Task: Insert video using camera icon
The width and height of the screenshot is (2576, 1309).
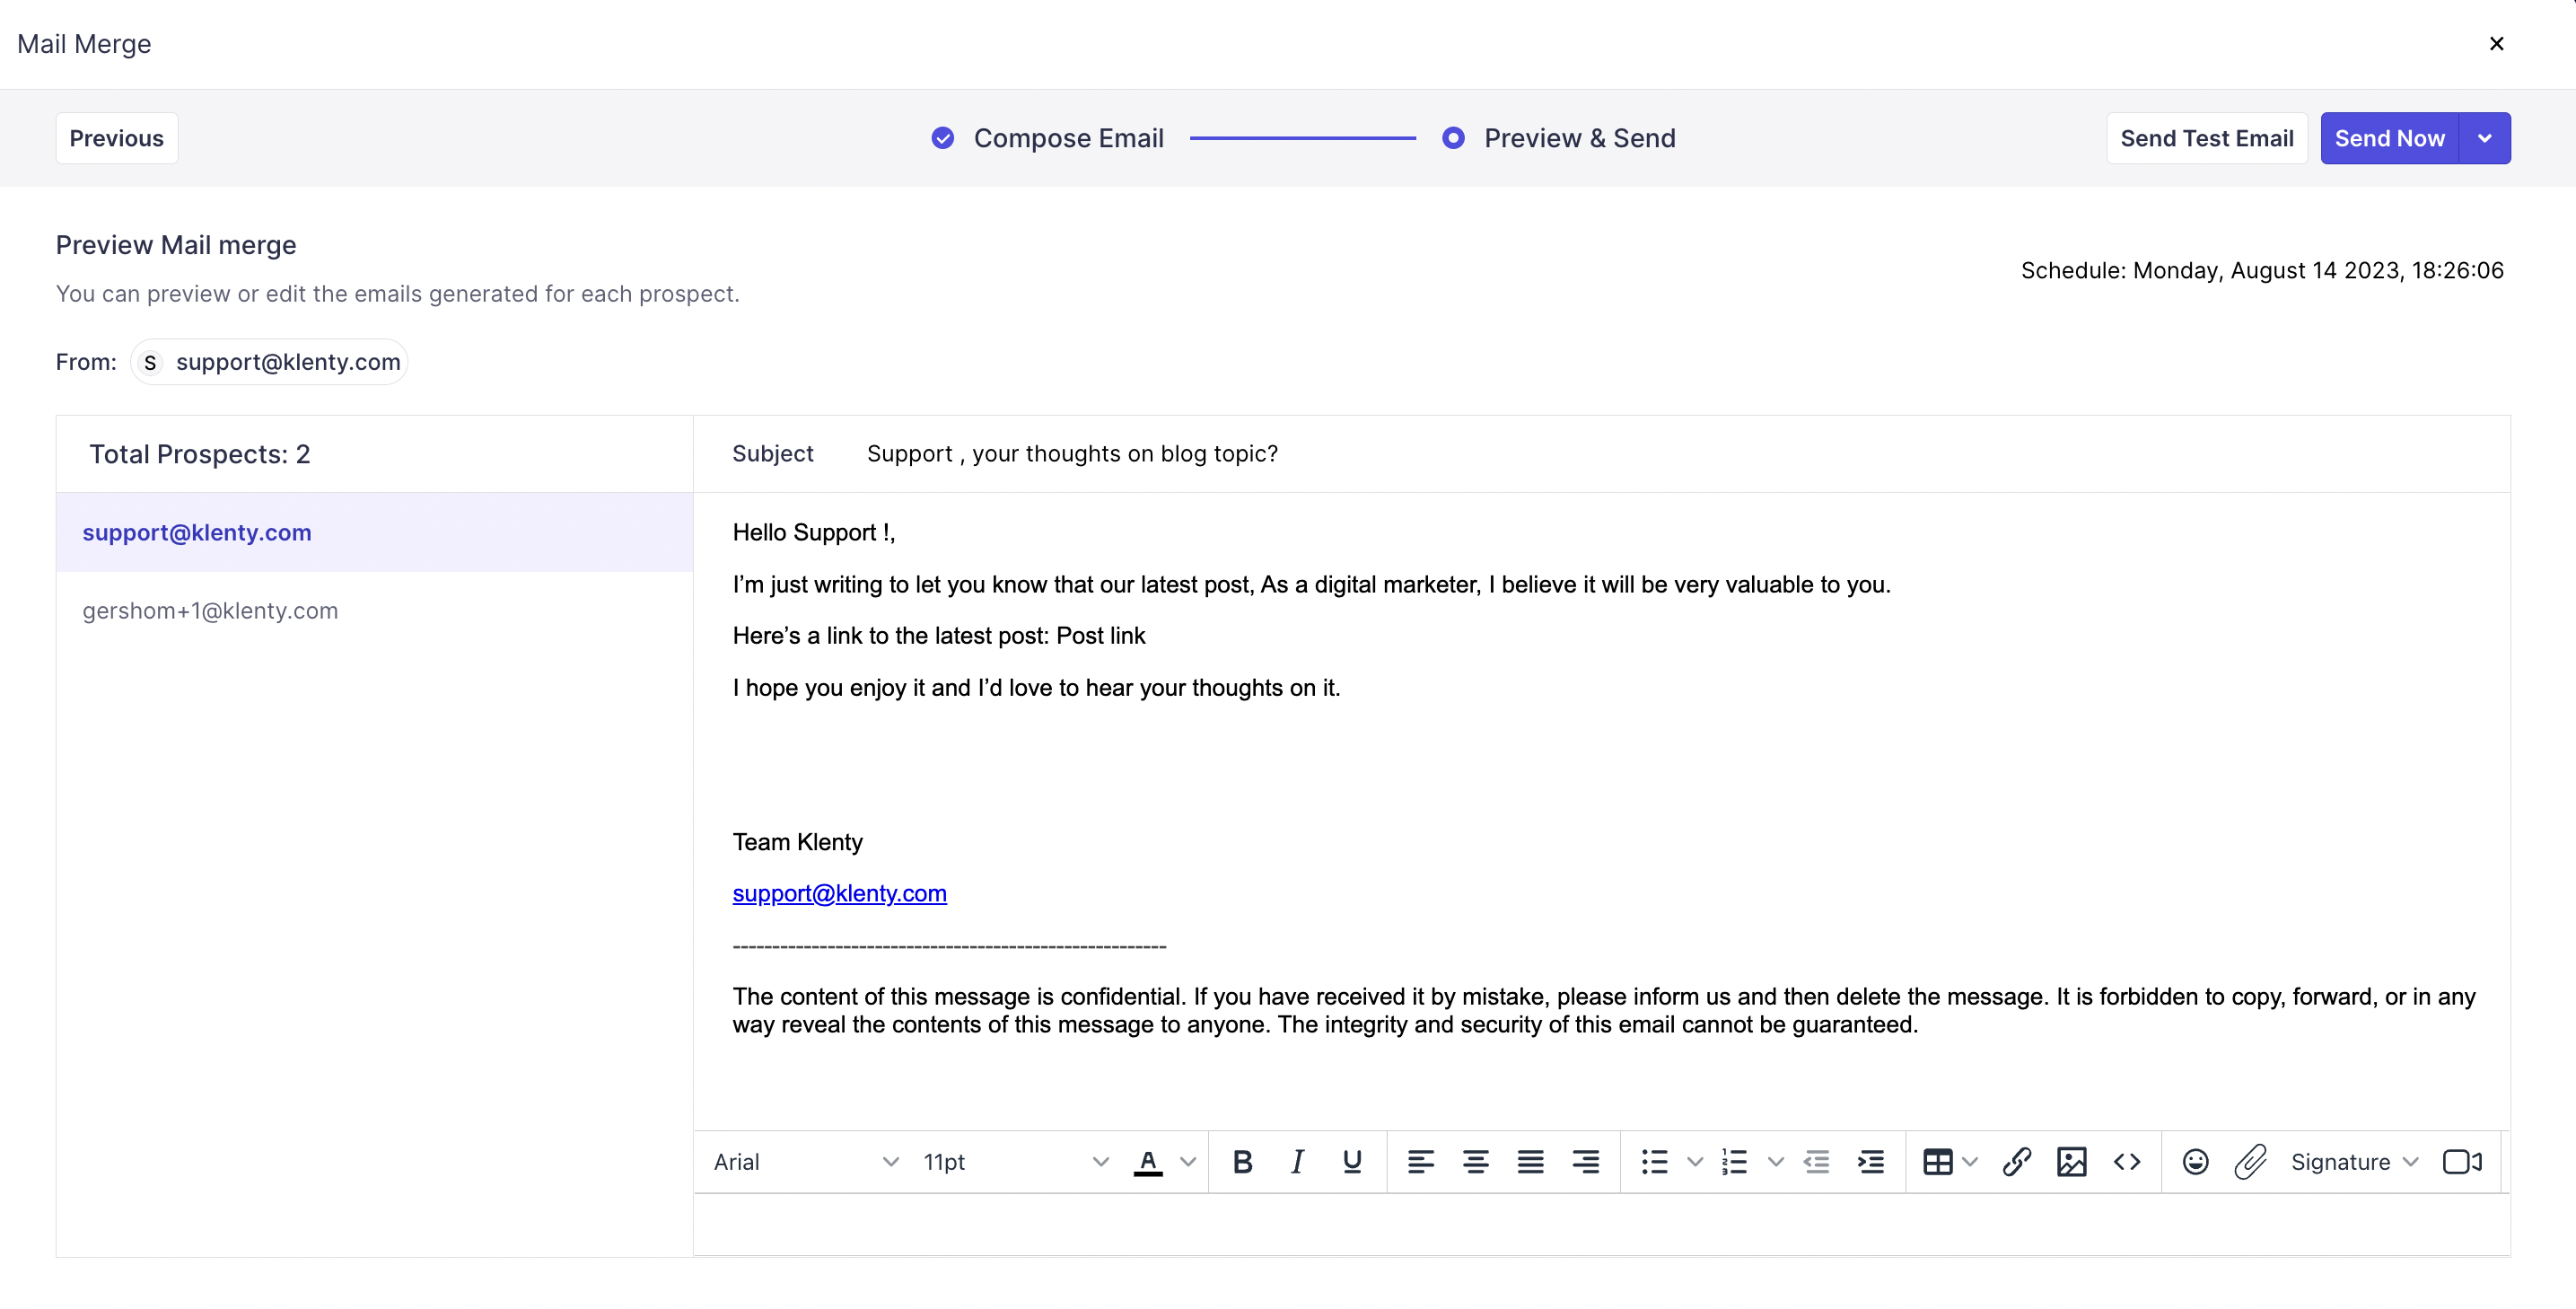Action: coord(2462,1161)
